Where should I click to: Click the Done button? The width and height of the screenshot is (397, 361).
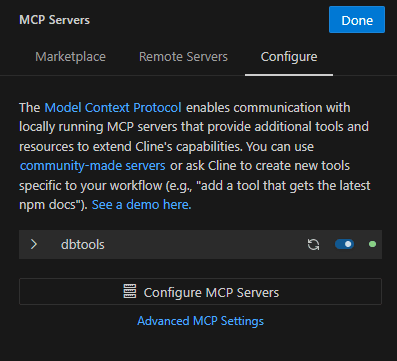(x=357, y=20)
